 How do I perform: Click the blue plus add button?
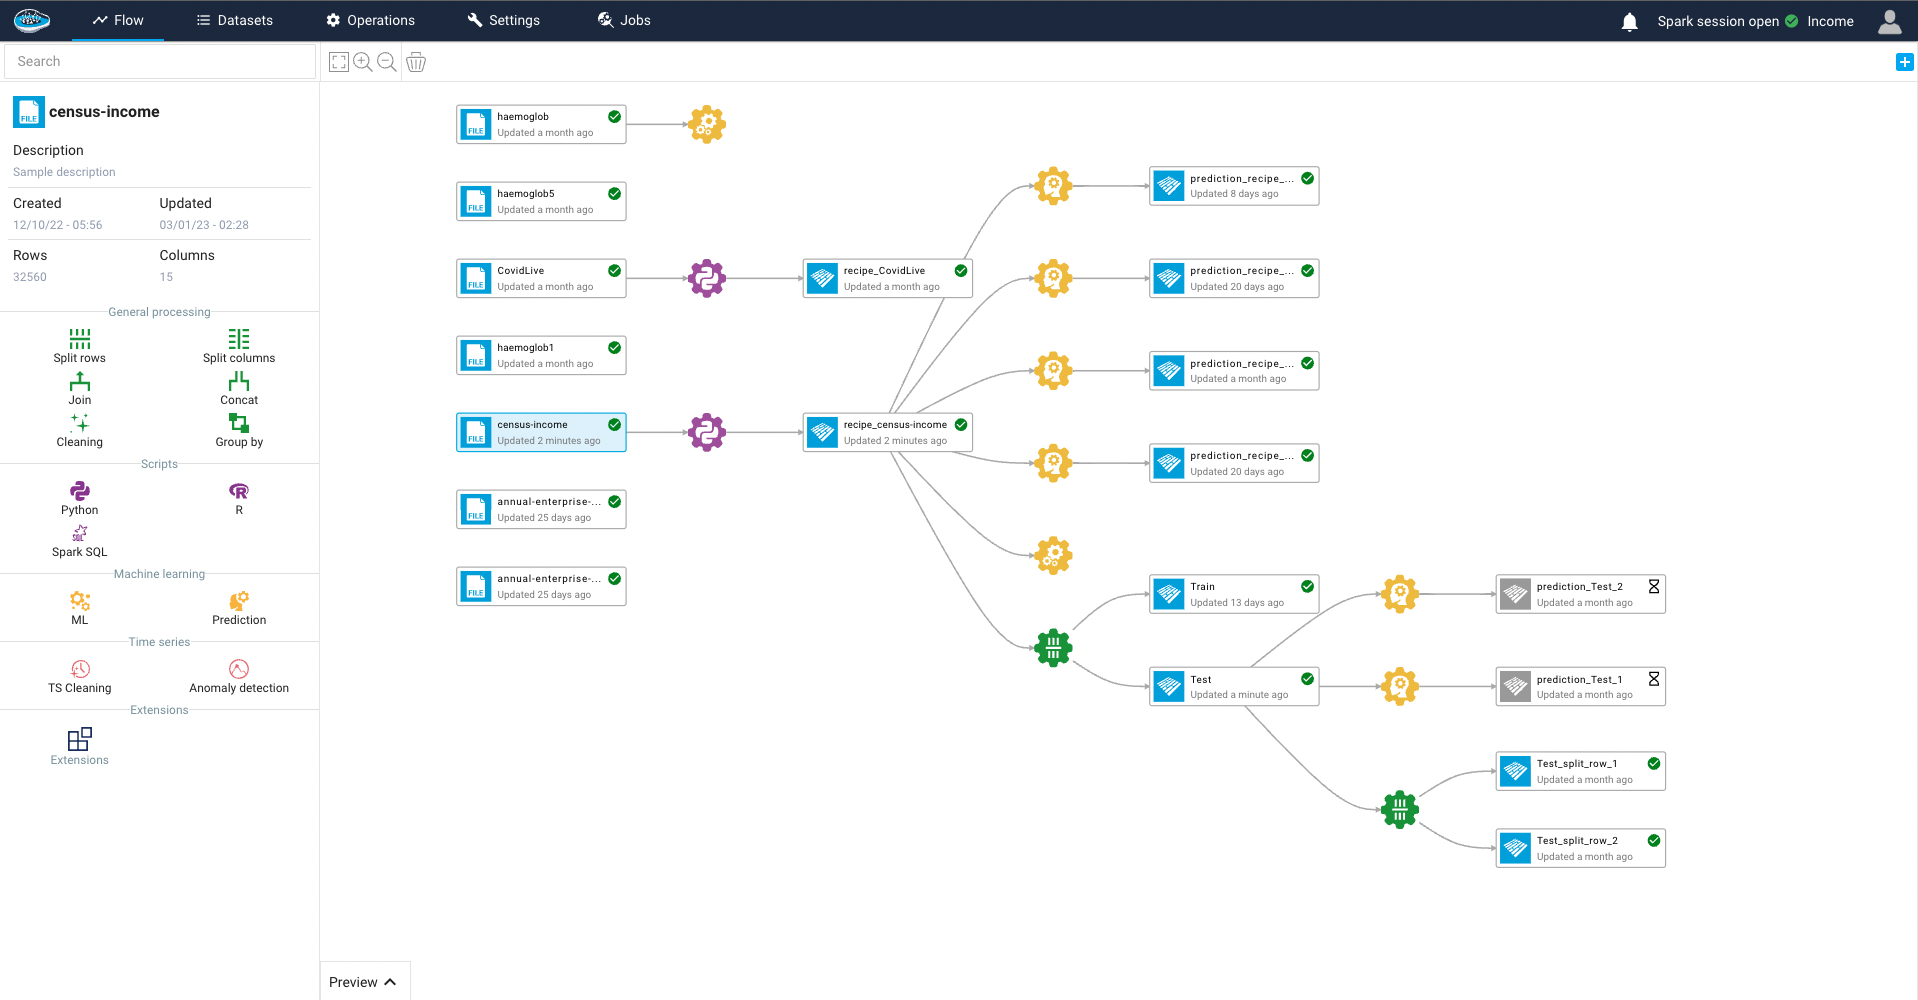click(1904, 62)
